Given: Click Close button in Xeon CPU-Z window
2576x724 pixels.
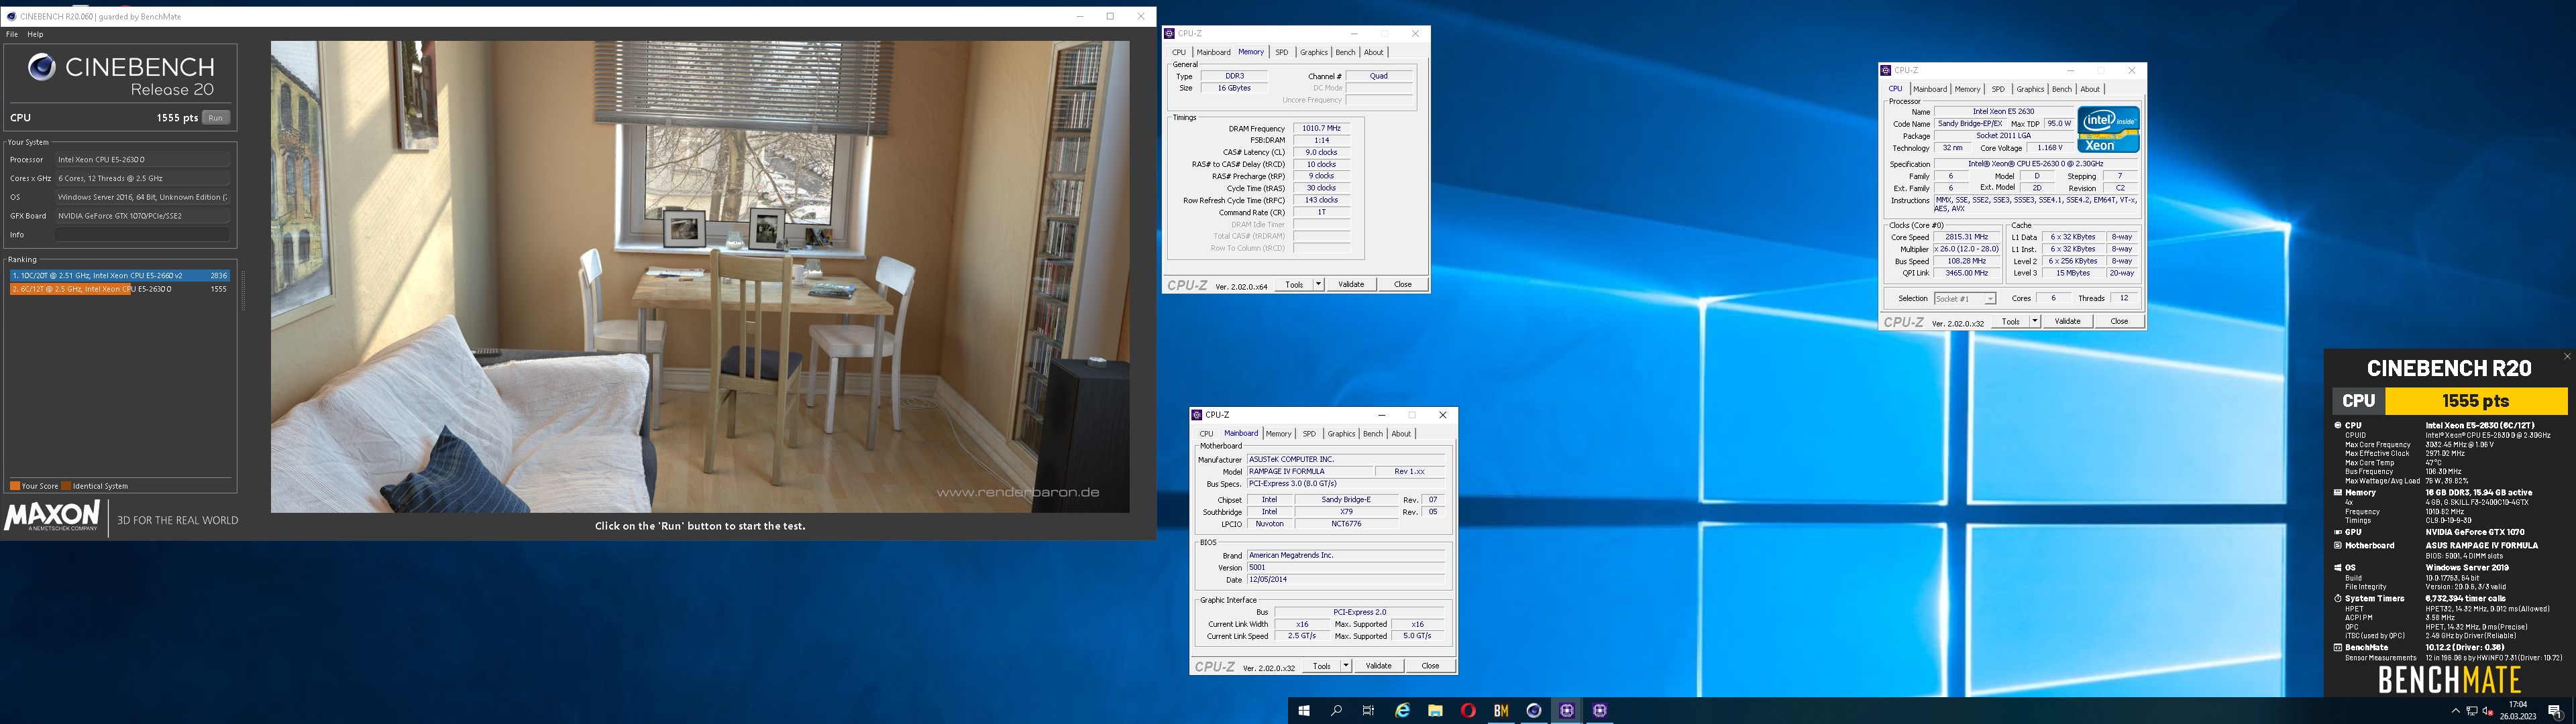Looking at the screenshot, I should pos(2120,322).
